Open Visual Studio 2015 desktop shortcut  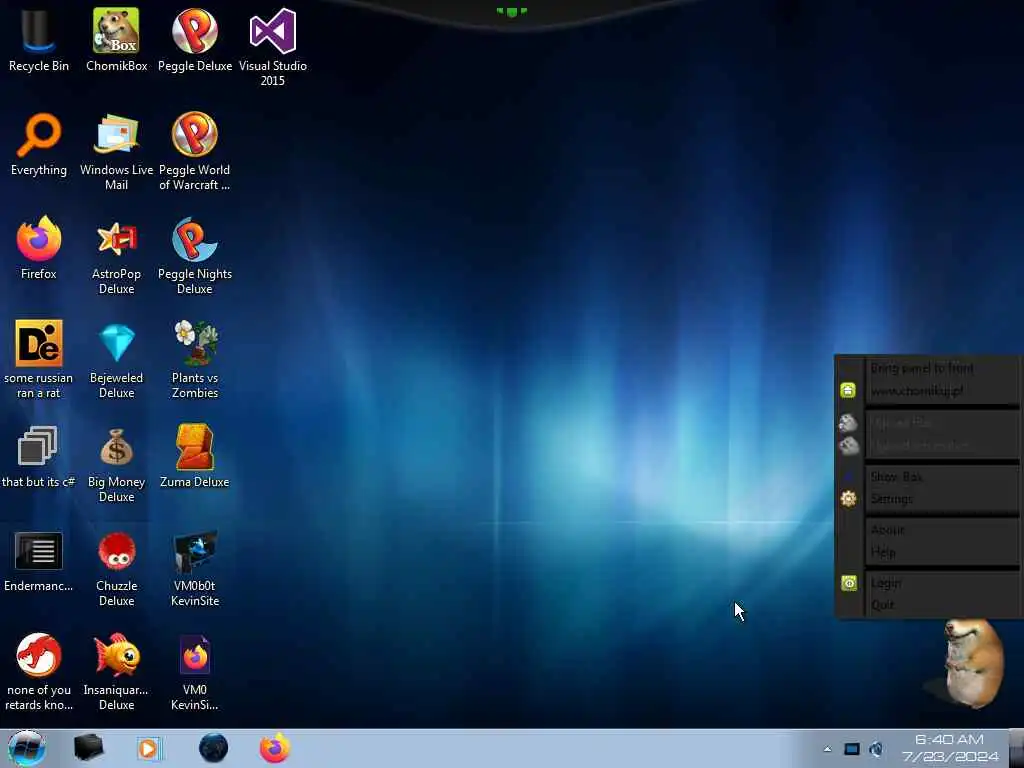(272, 47)
